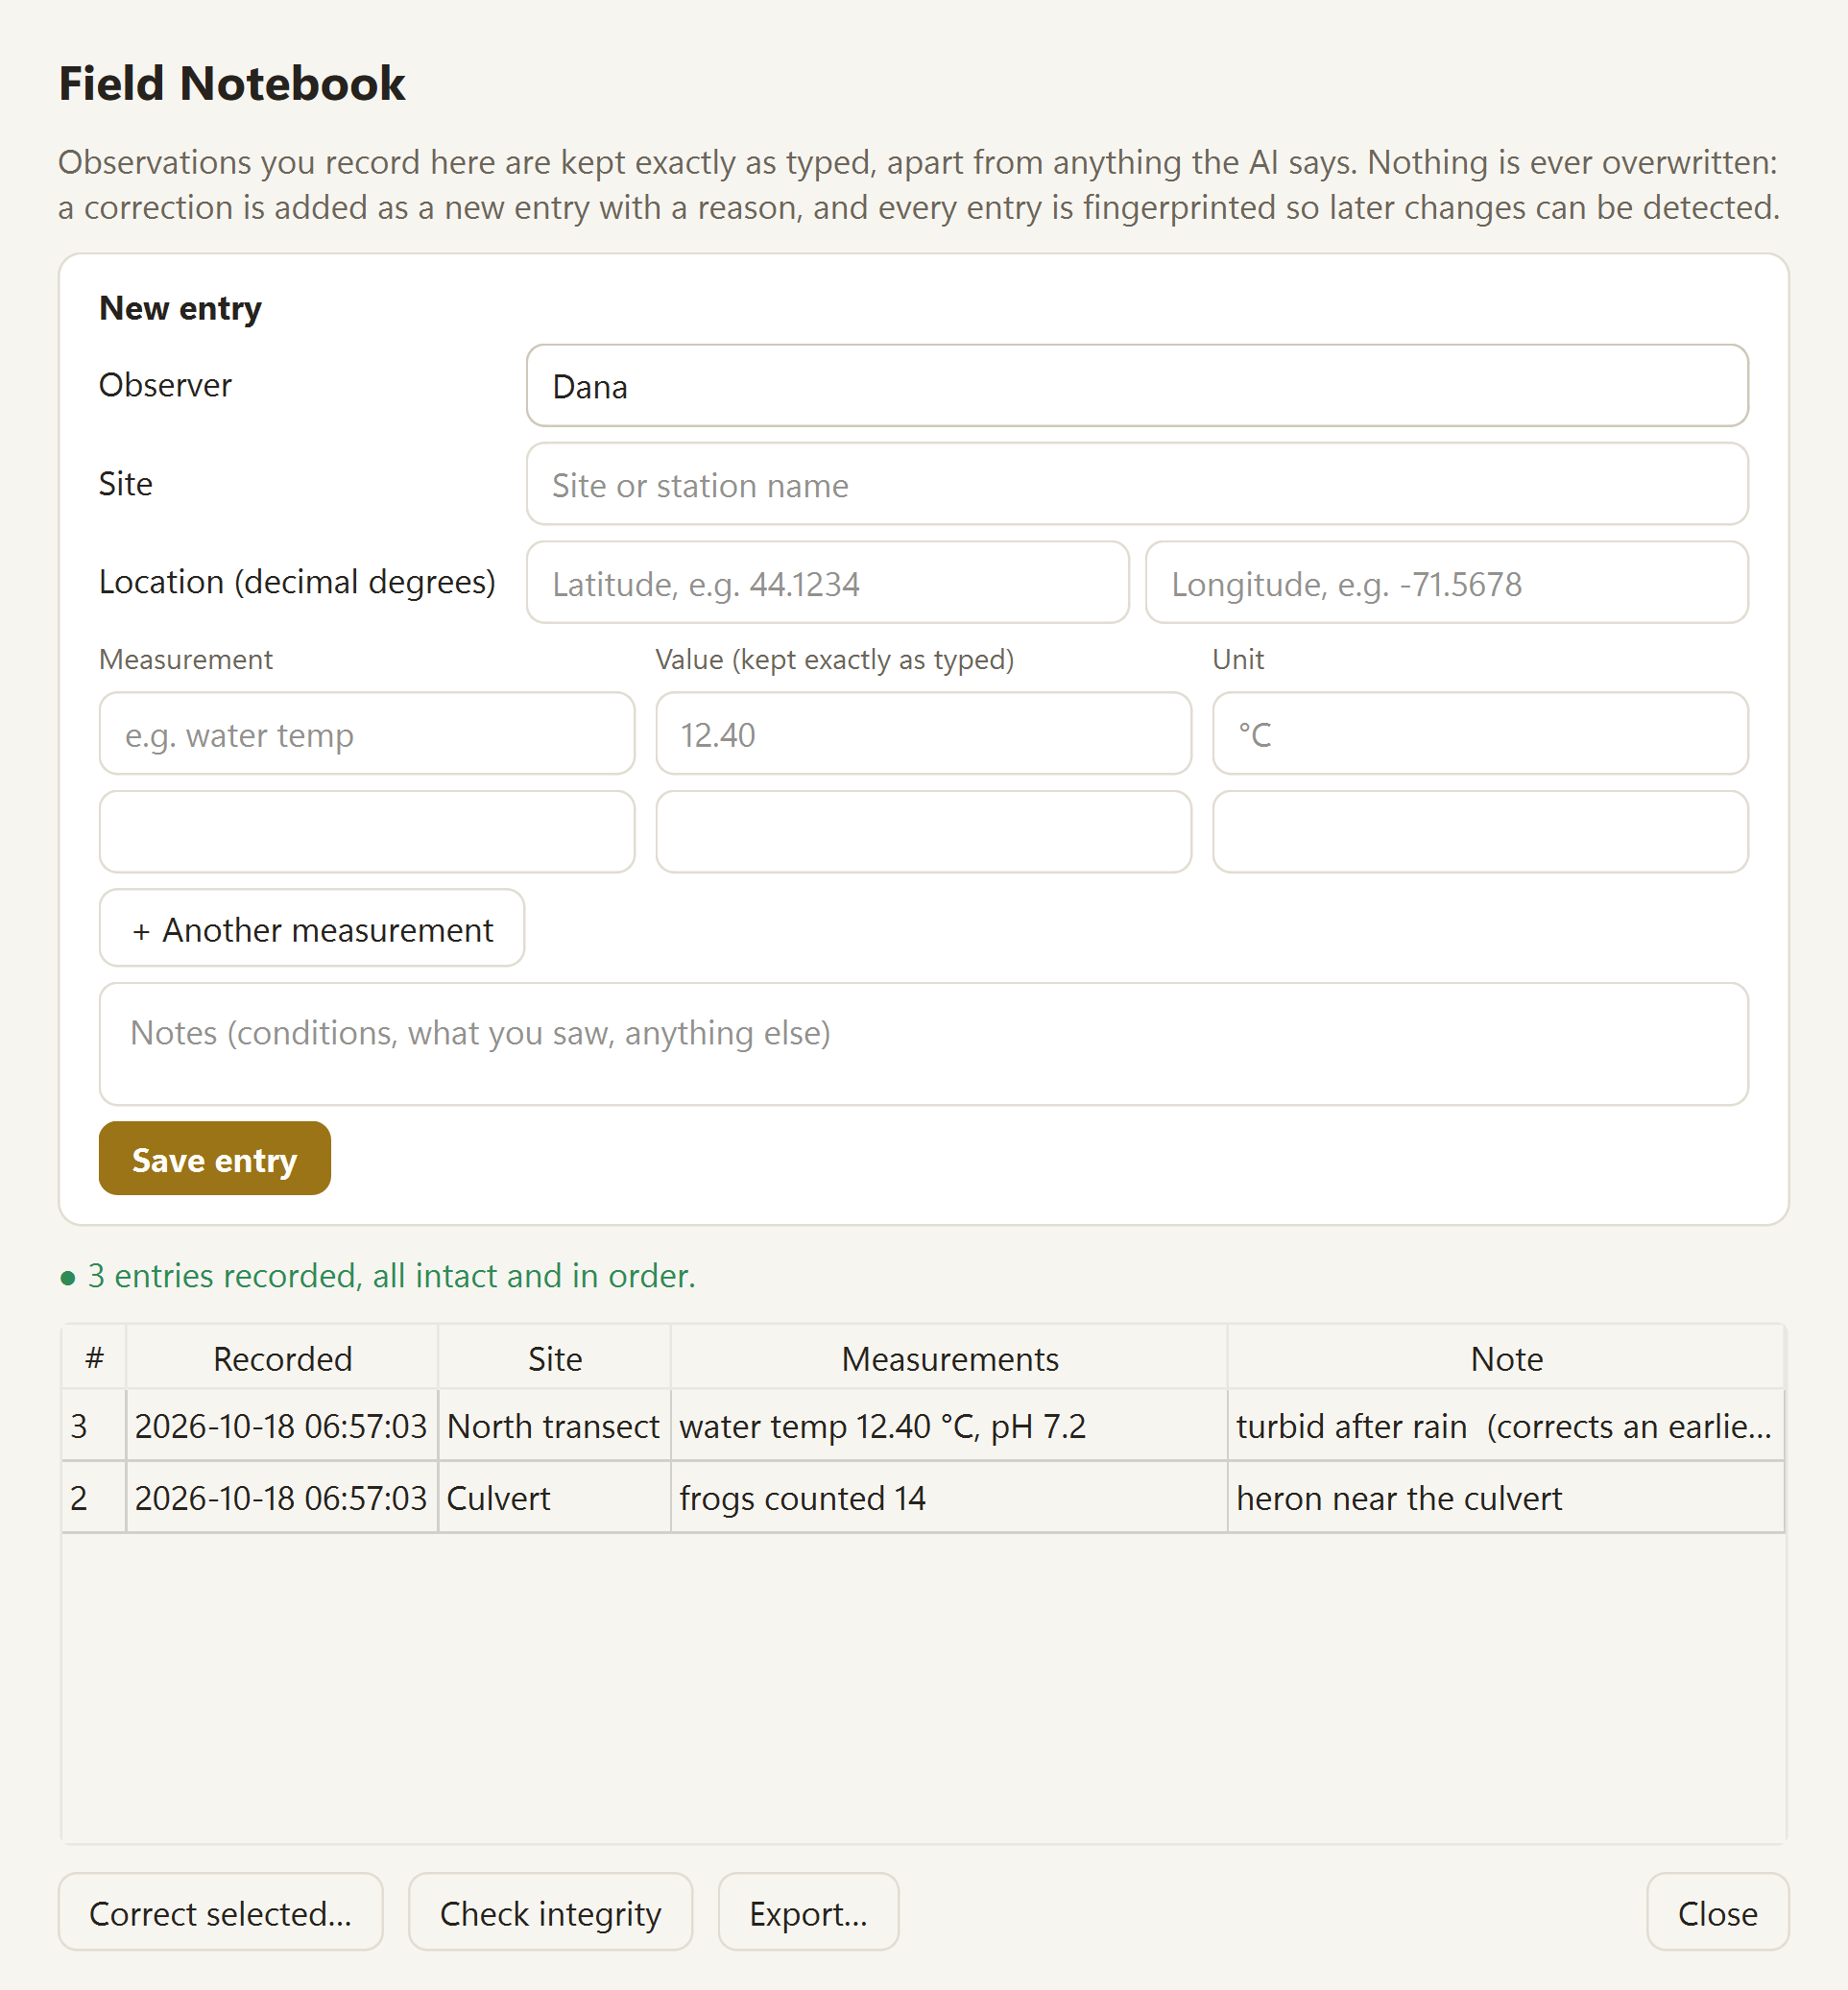
Task: Open the Export dialog
Action: (x=809, y=1913)
